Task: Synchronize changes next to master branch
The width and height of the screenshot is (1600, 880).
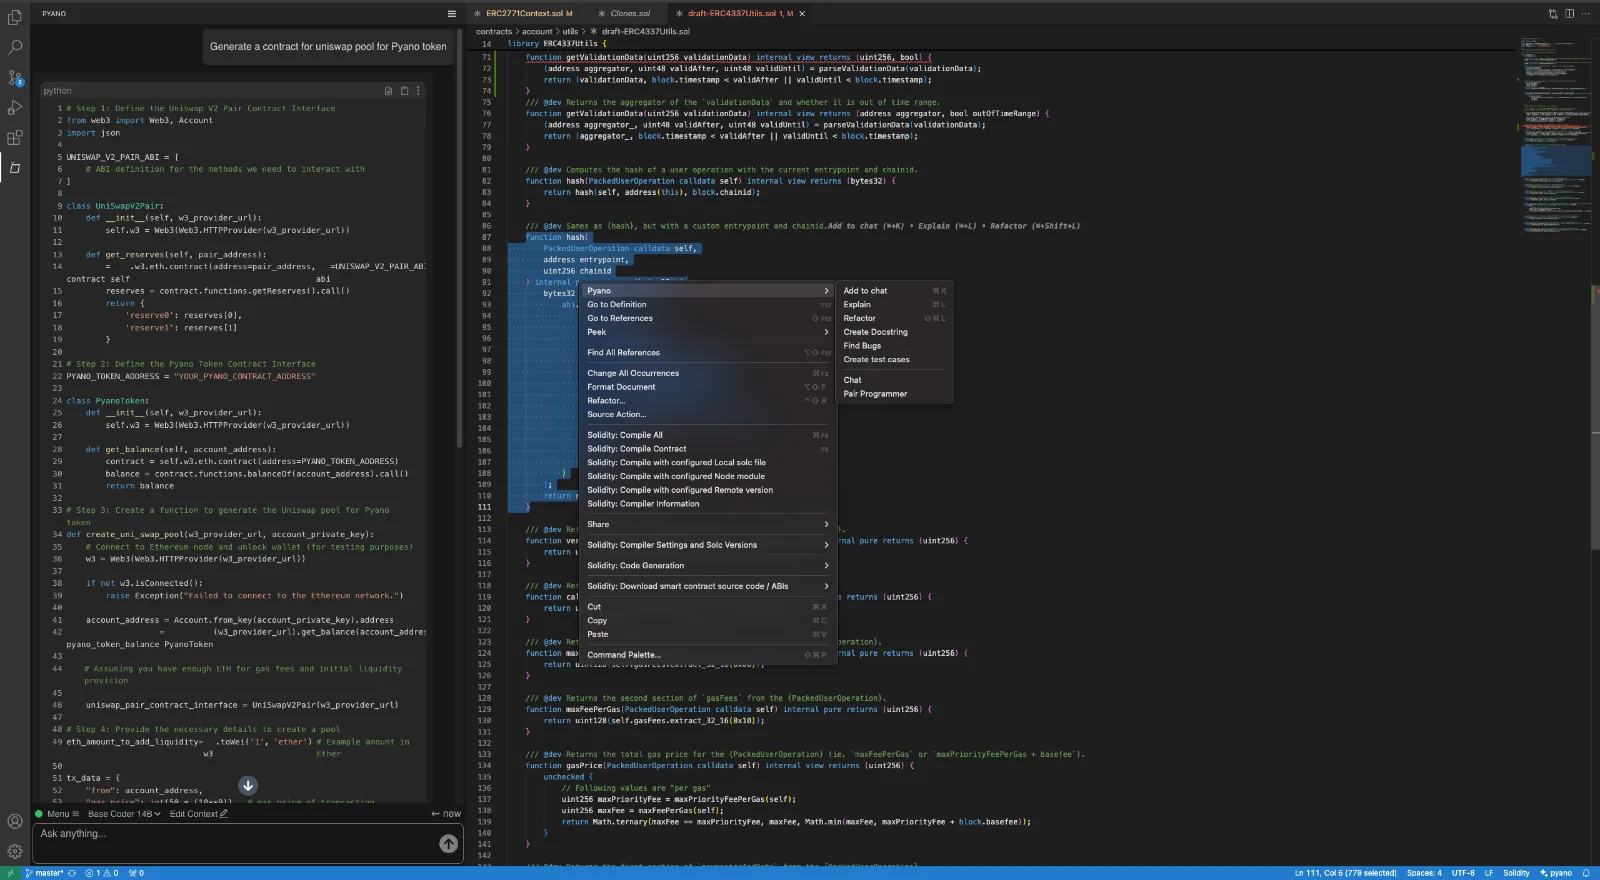Action: [71, 873]
